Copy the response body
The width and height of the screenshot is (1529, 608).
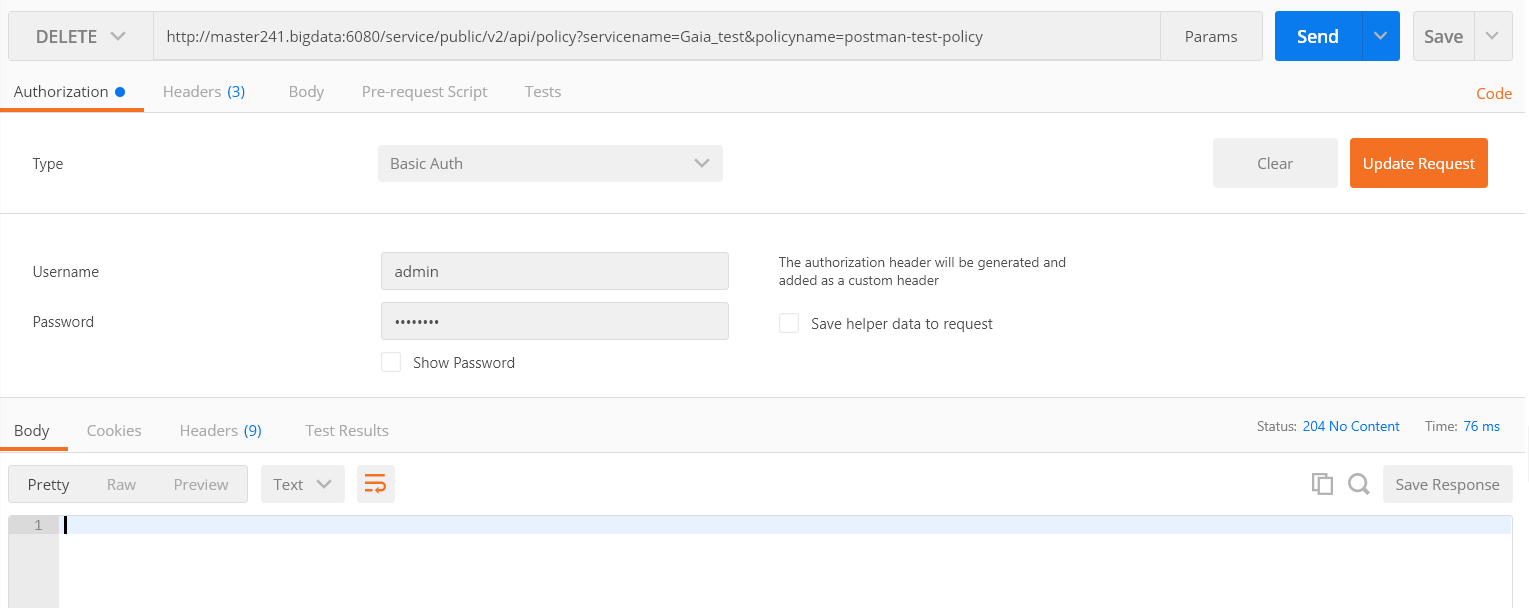[x=1322, y=484]
